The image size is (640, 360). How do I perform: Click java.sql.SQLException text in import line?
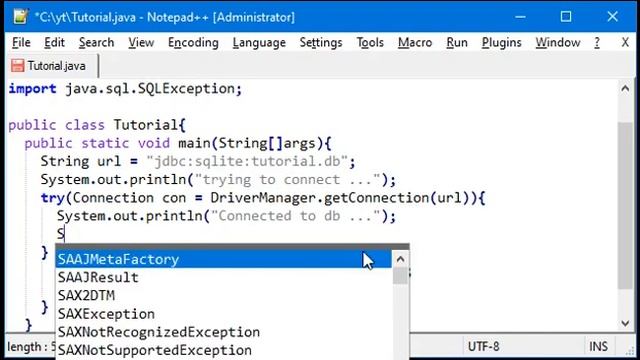click(x=149, y=89)
